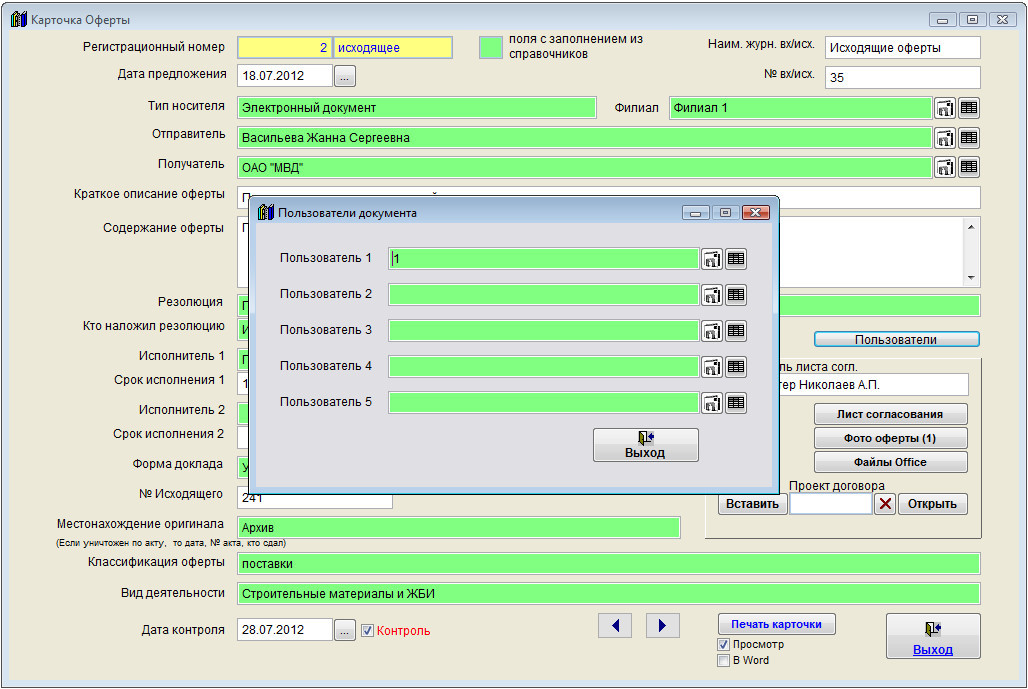Go to next record with right arrow
This screenshot has height=689, width=1028.
tap(662, 626)
